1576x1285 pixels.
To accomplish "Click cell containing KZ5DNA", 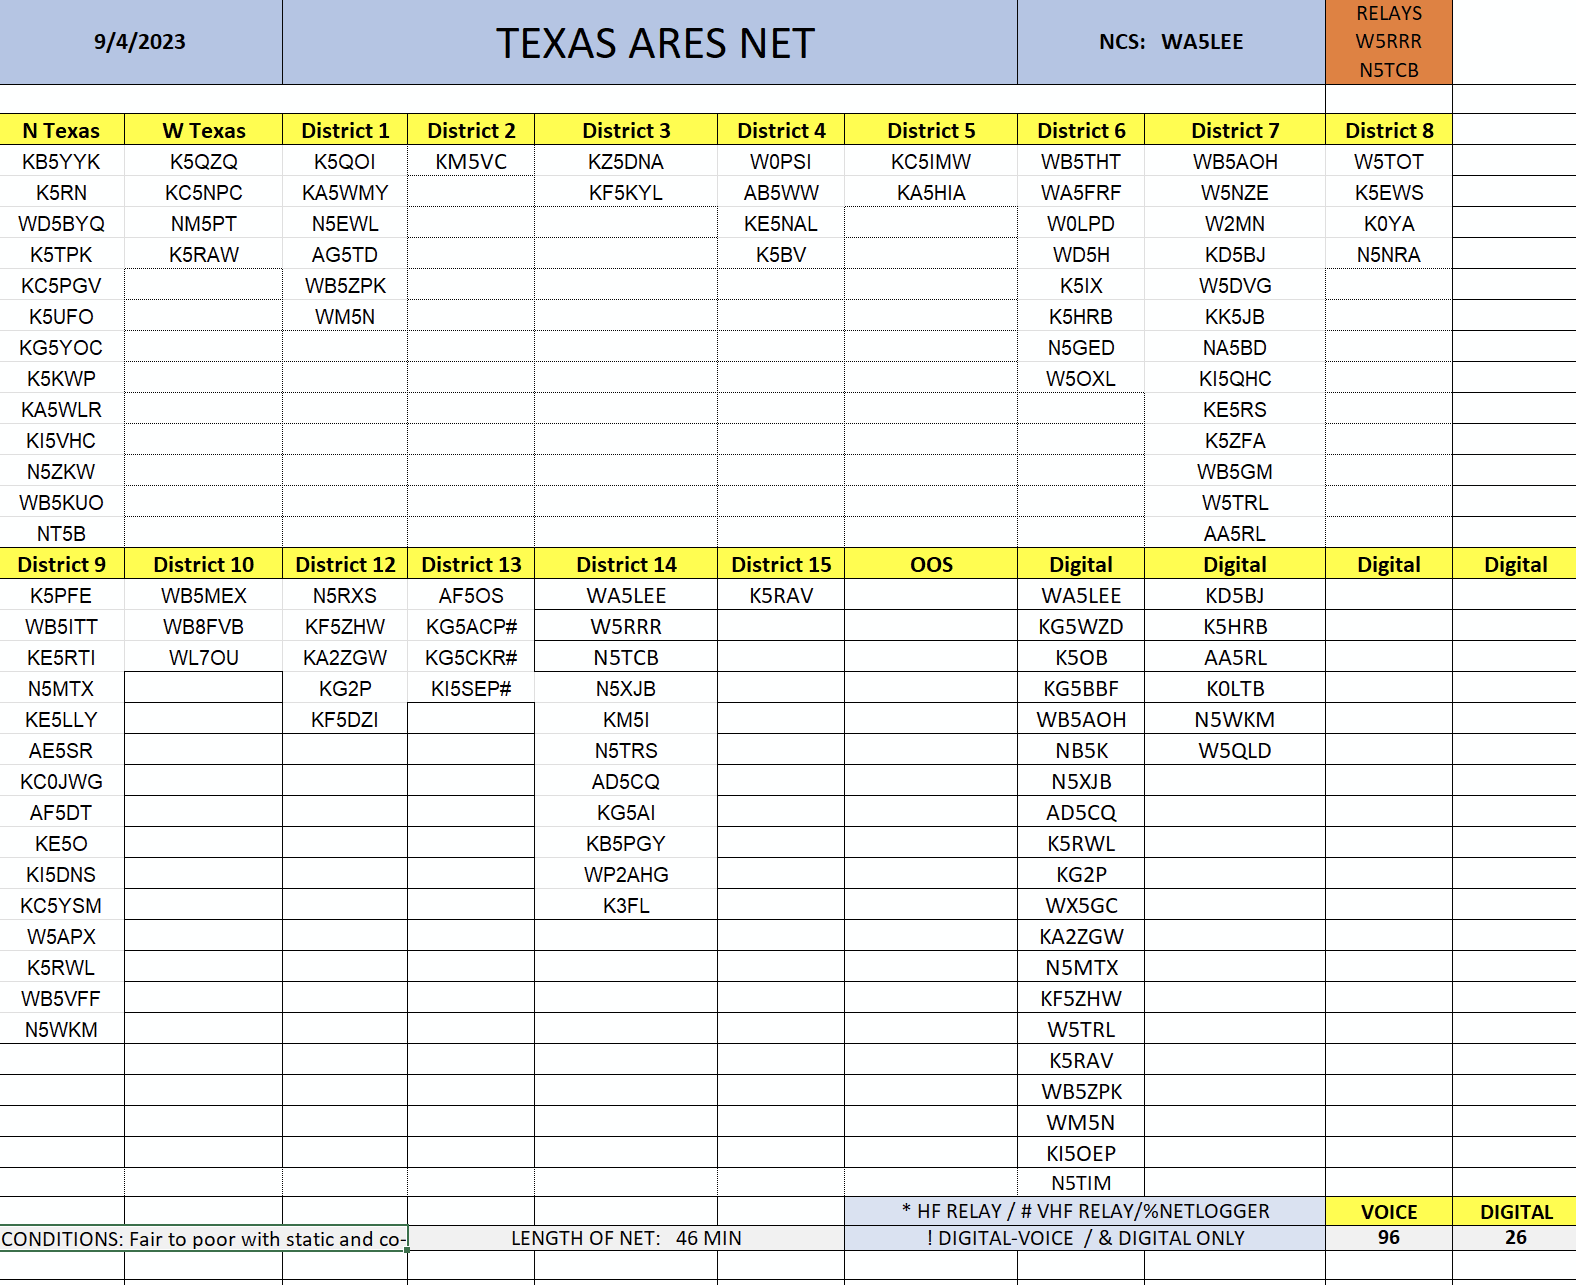I will coord(626,161).
